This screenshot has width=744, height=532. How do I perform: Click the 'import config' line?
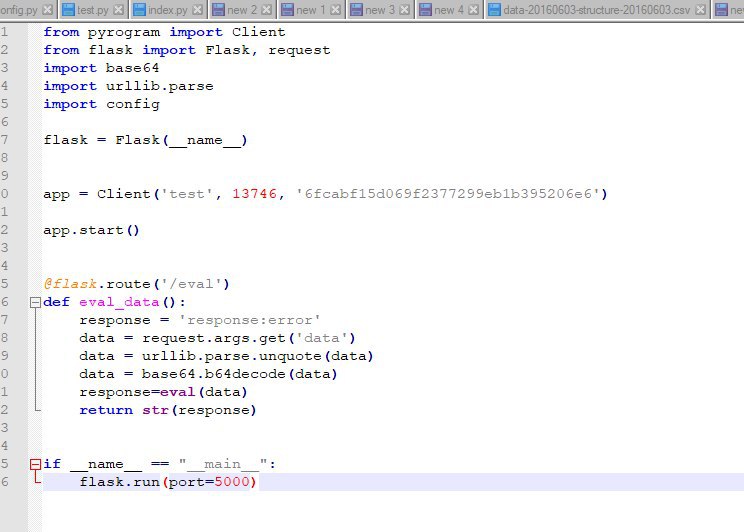pos(101,104)
